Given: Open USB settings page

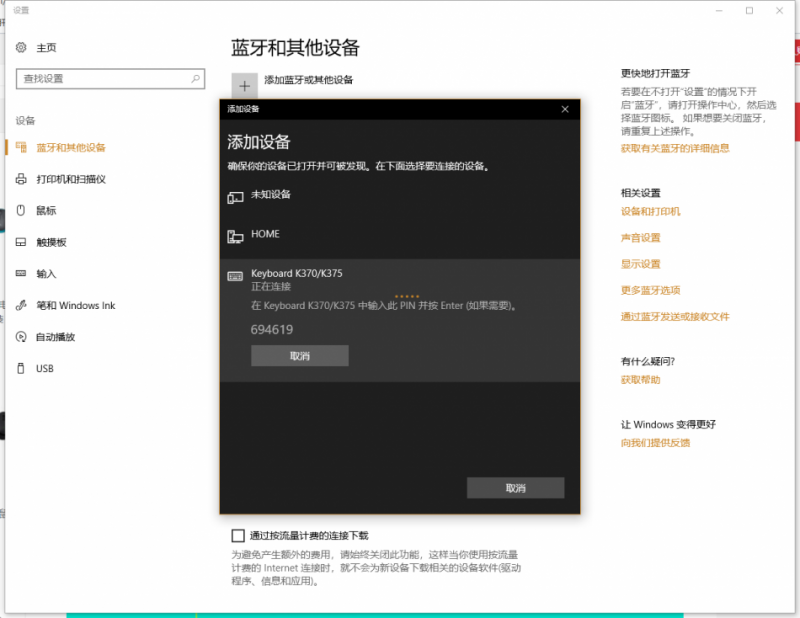Looking at the screenshot, I should click(45, 368).
